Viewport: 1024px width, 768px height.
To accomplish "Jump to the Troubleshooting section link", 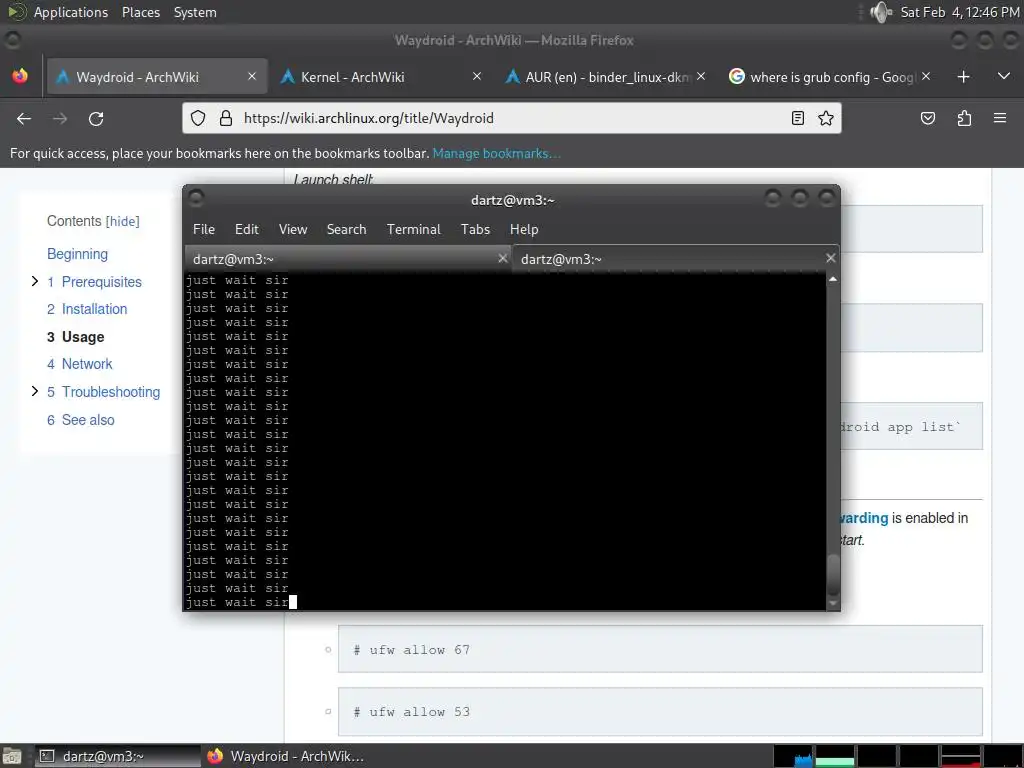I will point(103,392).
